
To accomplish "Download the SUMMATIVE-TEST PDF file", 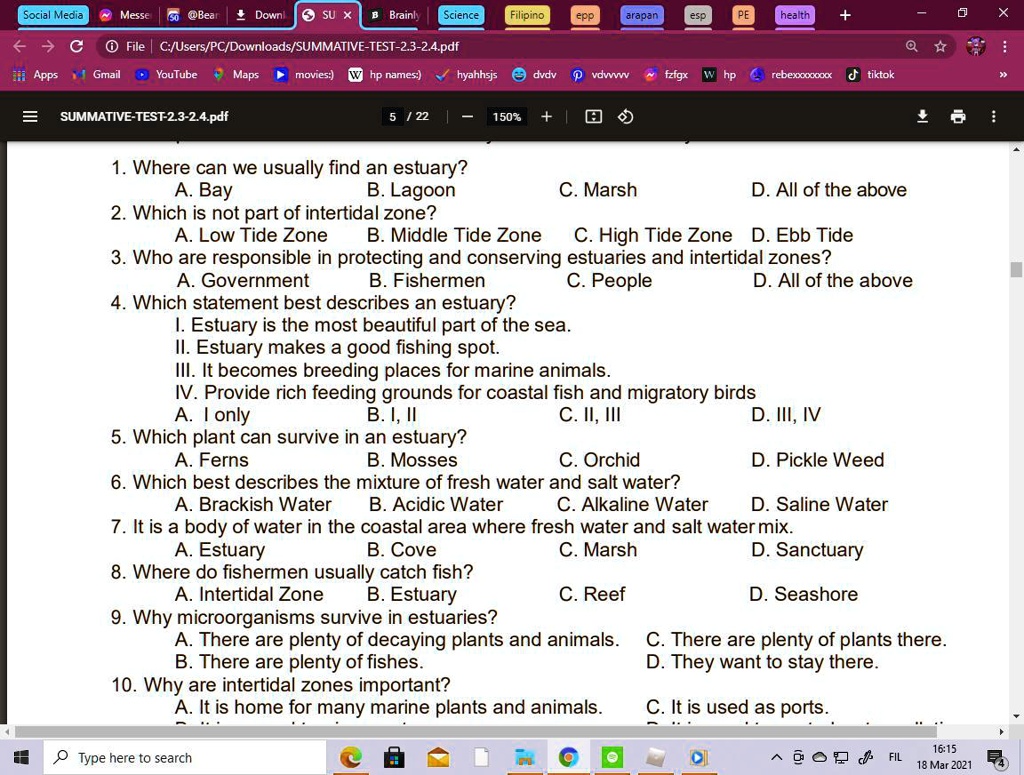I will (921, 116).
